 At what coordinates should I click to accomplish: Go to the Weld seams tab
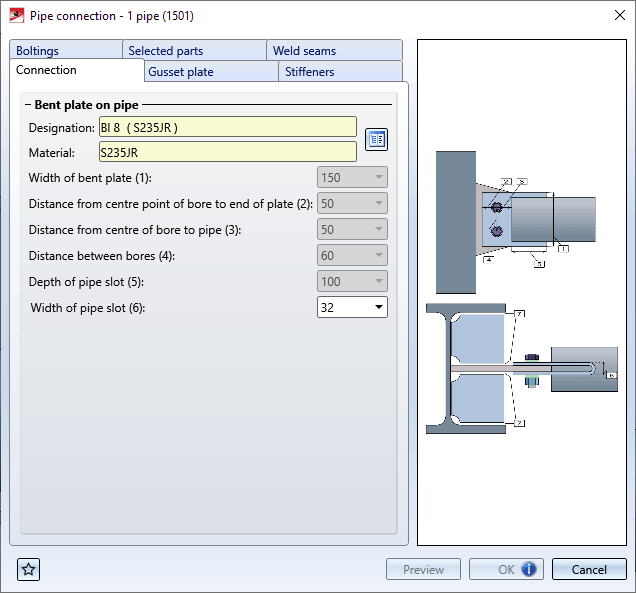pyautogui.click(x=304, y=51)
